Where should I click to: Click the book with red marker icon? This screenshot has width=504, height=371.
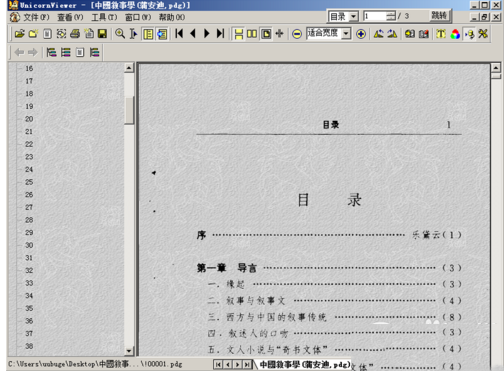click(x=424, y=34)
